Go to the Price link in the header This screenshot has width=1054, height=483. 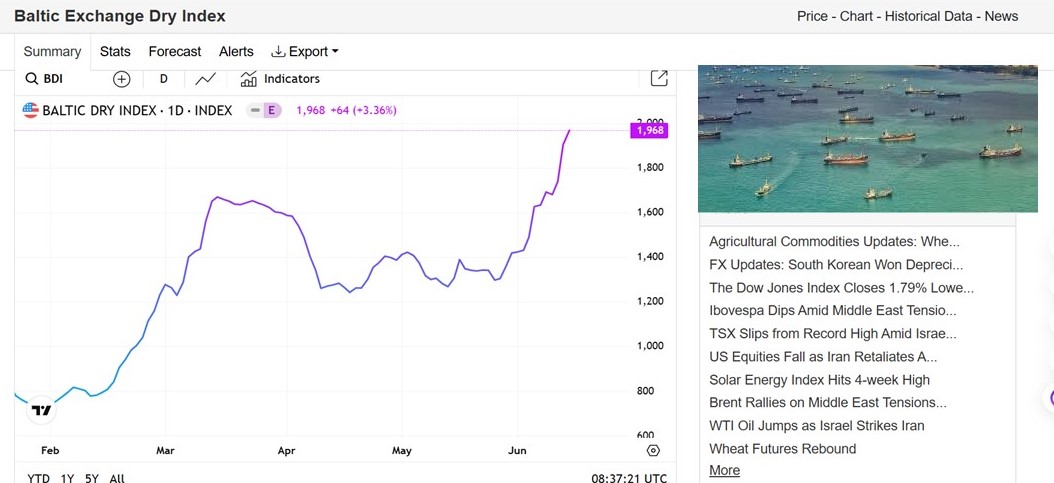pyautogui.click(x=812, y=16)
